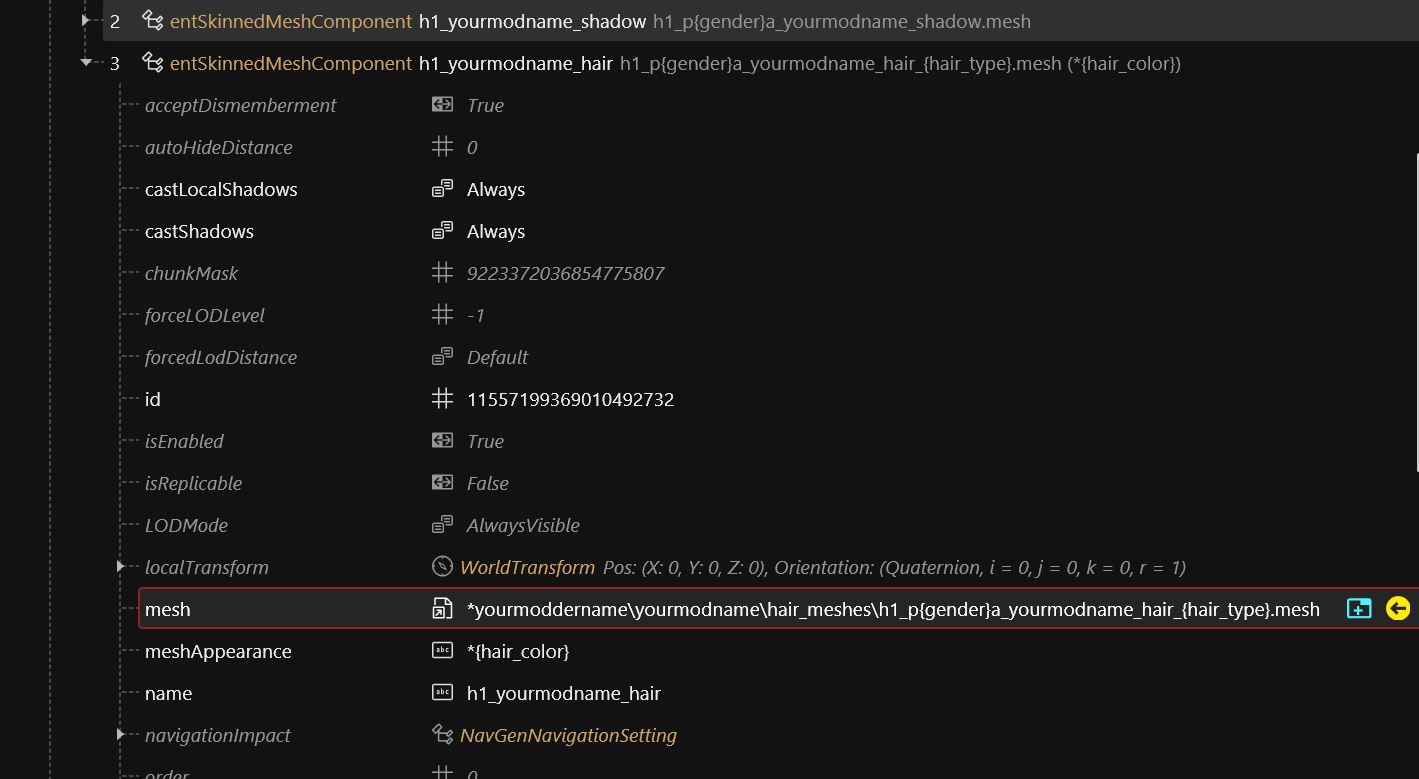
Task: Click the blue add-folder icon on mesh row
Action: [1359, 609]
